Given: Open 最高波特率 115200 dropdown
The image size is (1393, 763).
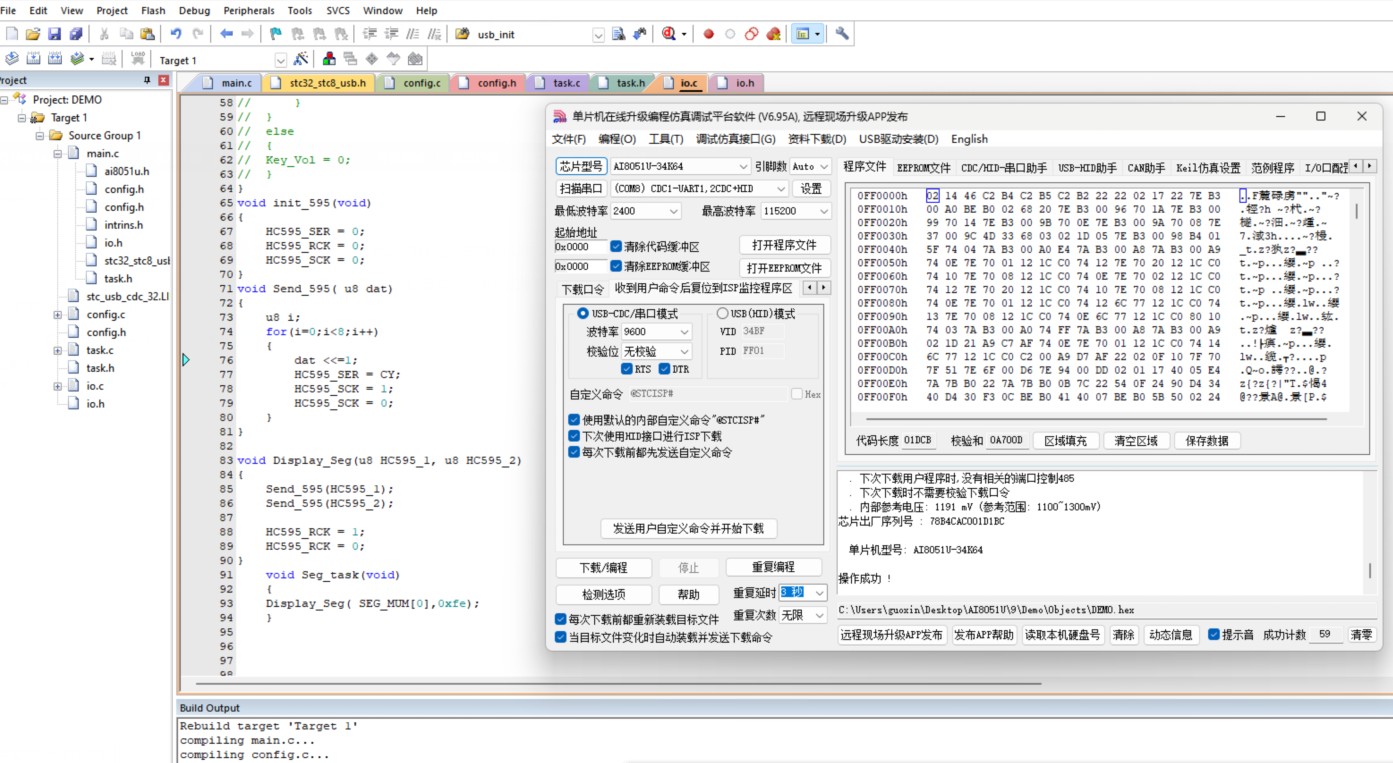Looking at the screenshot, I should [823, 211].
